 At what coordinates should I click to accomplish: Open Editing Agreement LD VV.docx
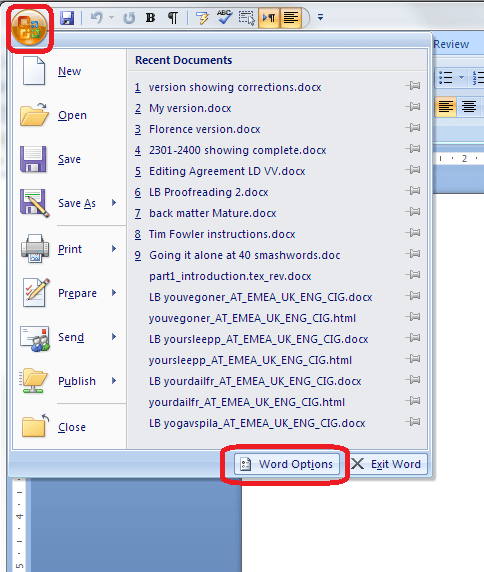(227, 171)
